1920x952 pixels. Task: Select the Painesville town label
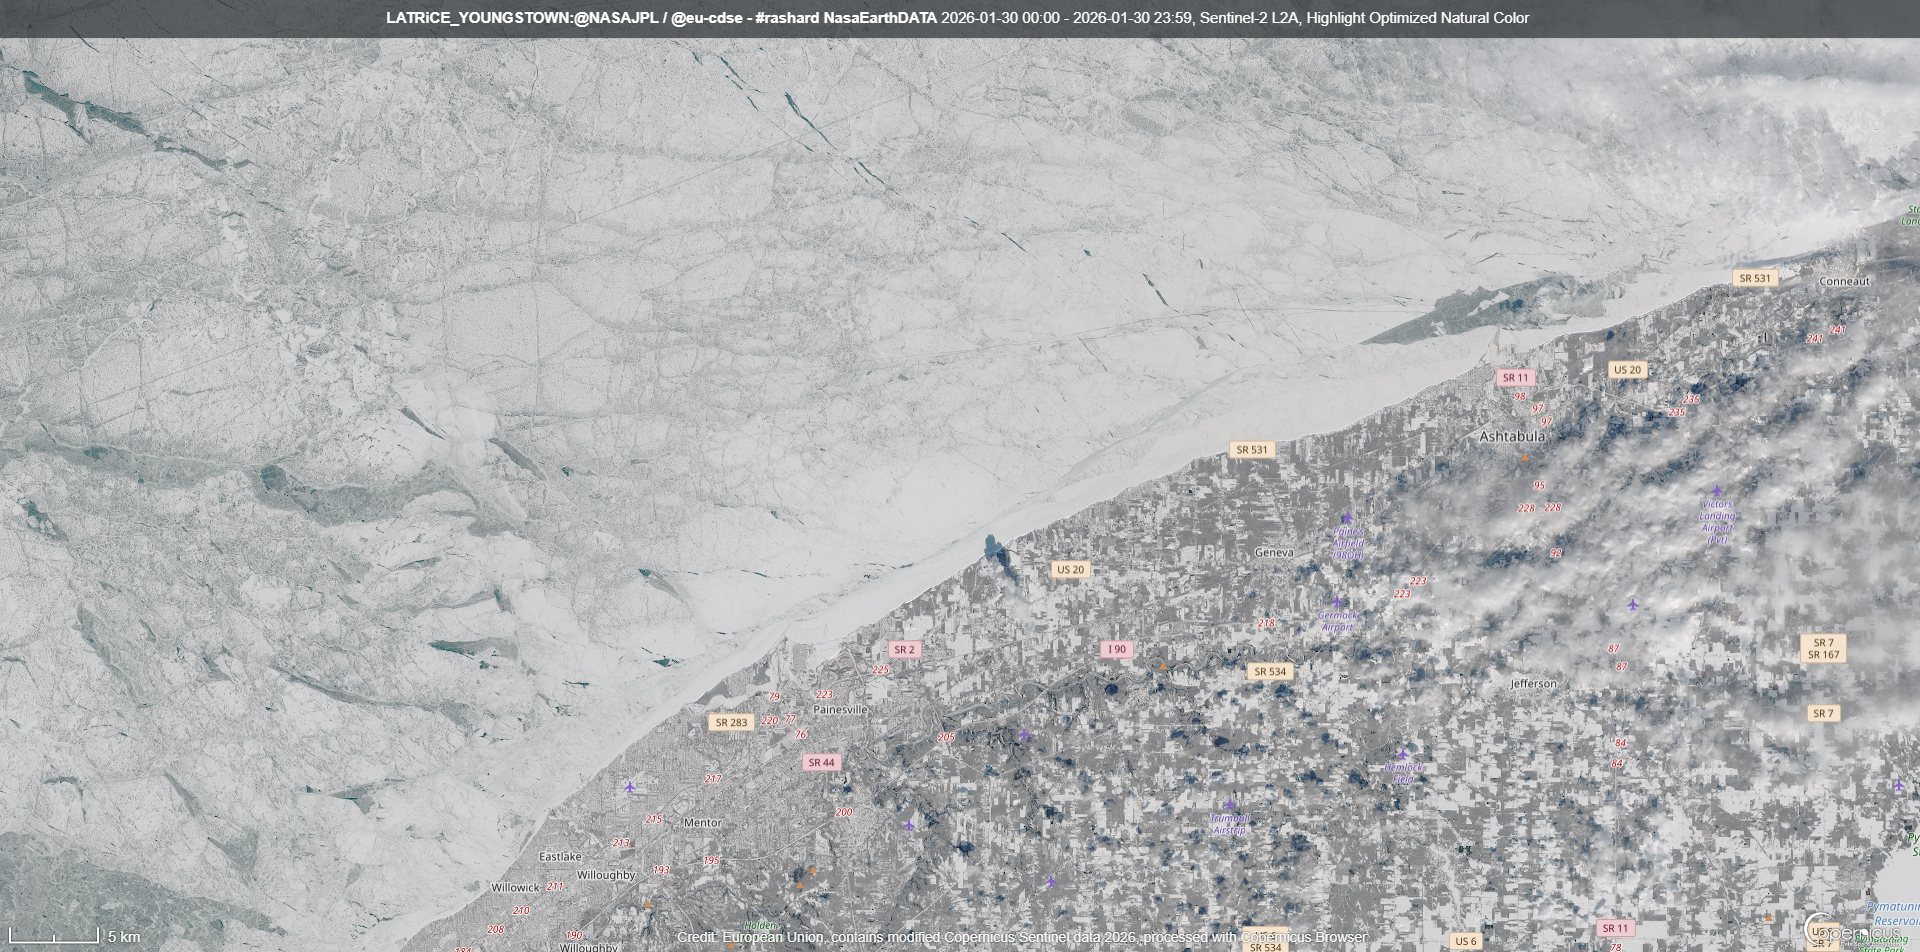840,709
